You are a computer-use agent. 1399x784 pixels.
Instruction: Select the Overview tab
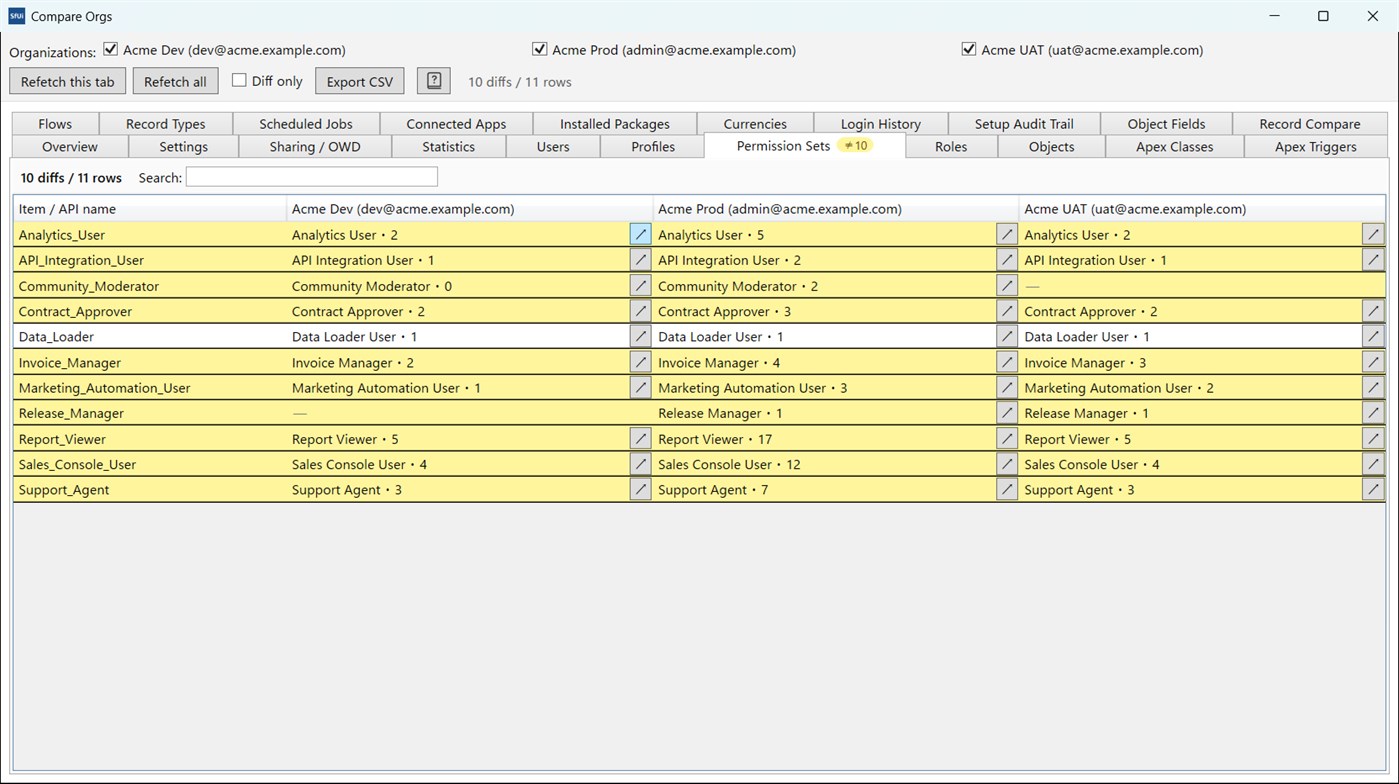[x=70, y=147]
